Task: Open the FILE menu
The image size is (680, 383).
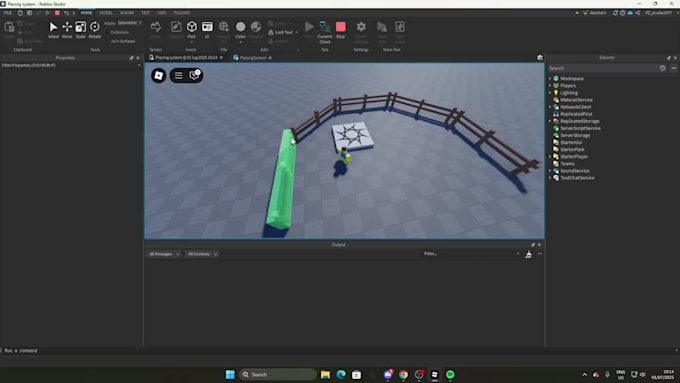Action: pos(8,13)
